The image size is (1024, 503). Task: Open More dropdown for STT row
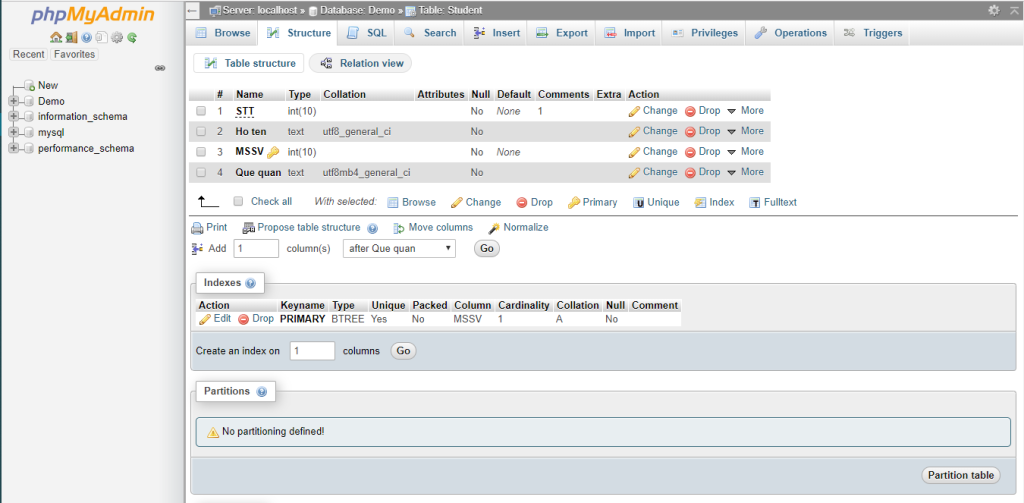[x=745, y=111]
